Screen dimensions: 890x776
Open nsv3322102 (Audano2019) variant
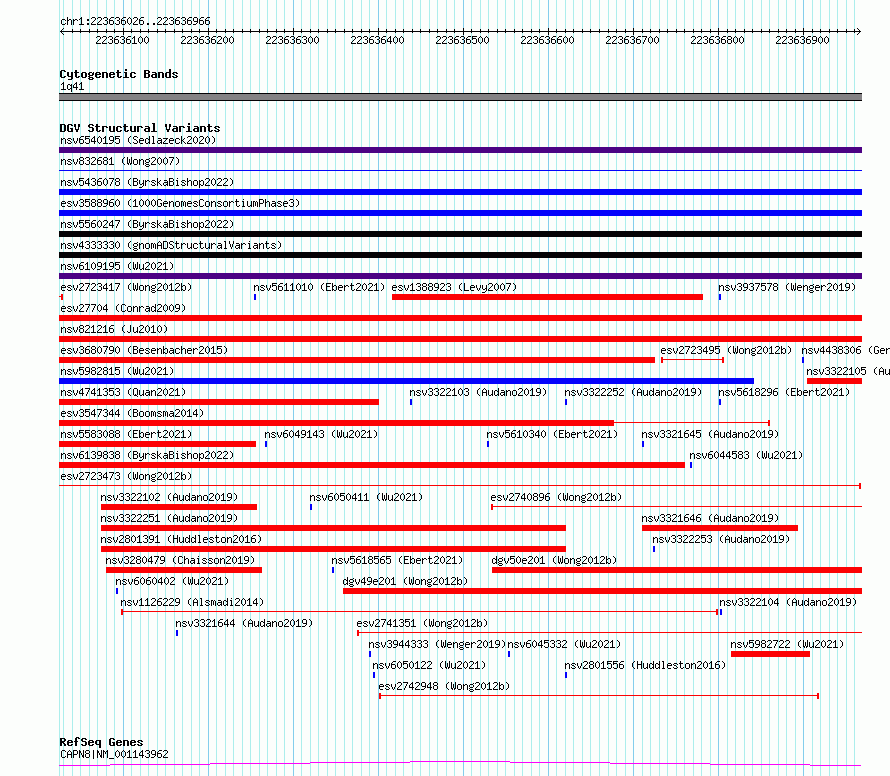click(169, 497)
